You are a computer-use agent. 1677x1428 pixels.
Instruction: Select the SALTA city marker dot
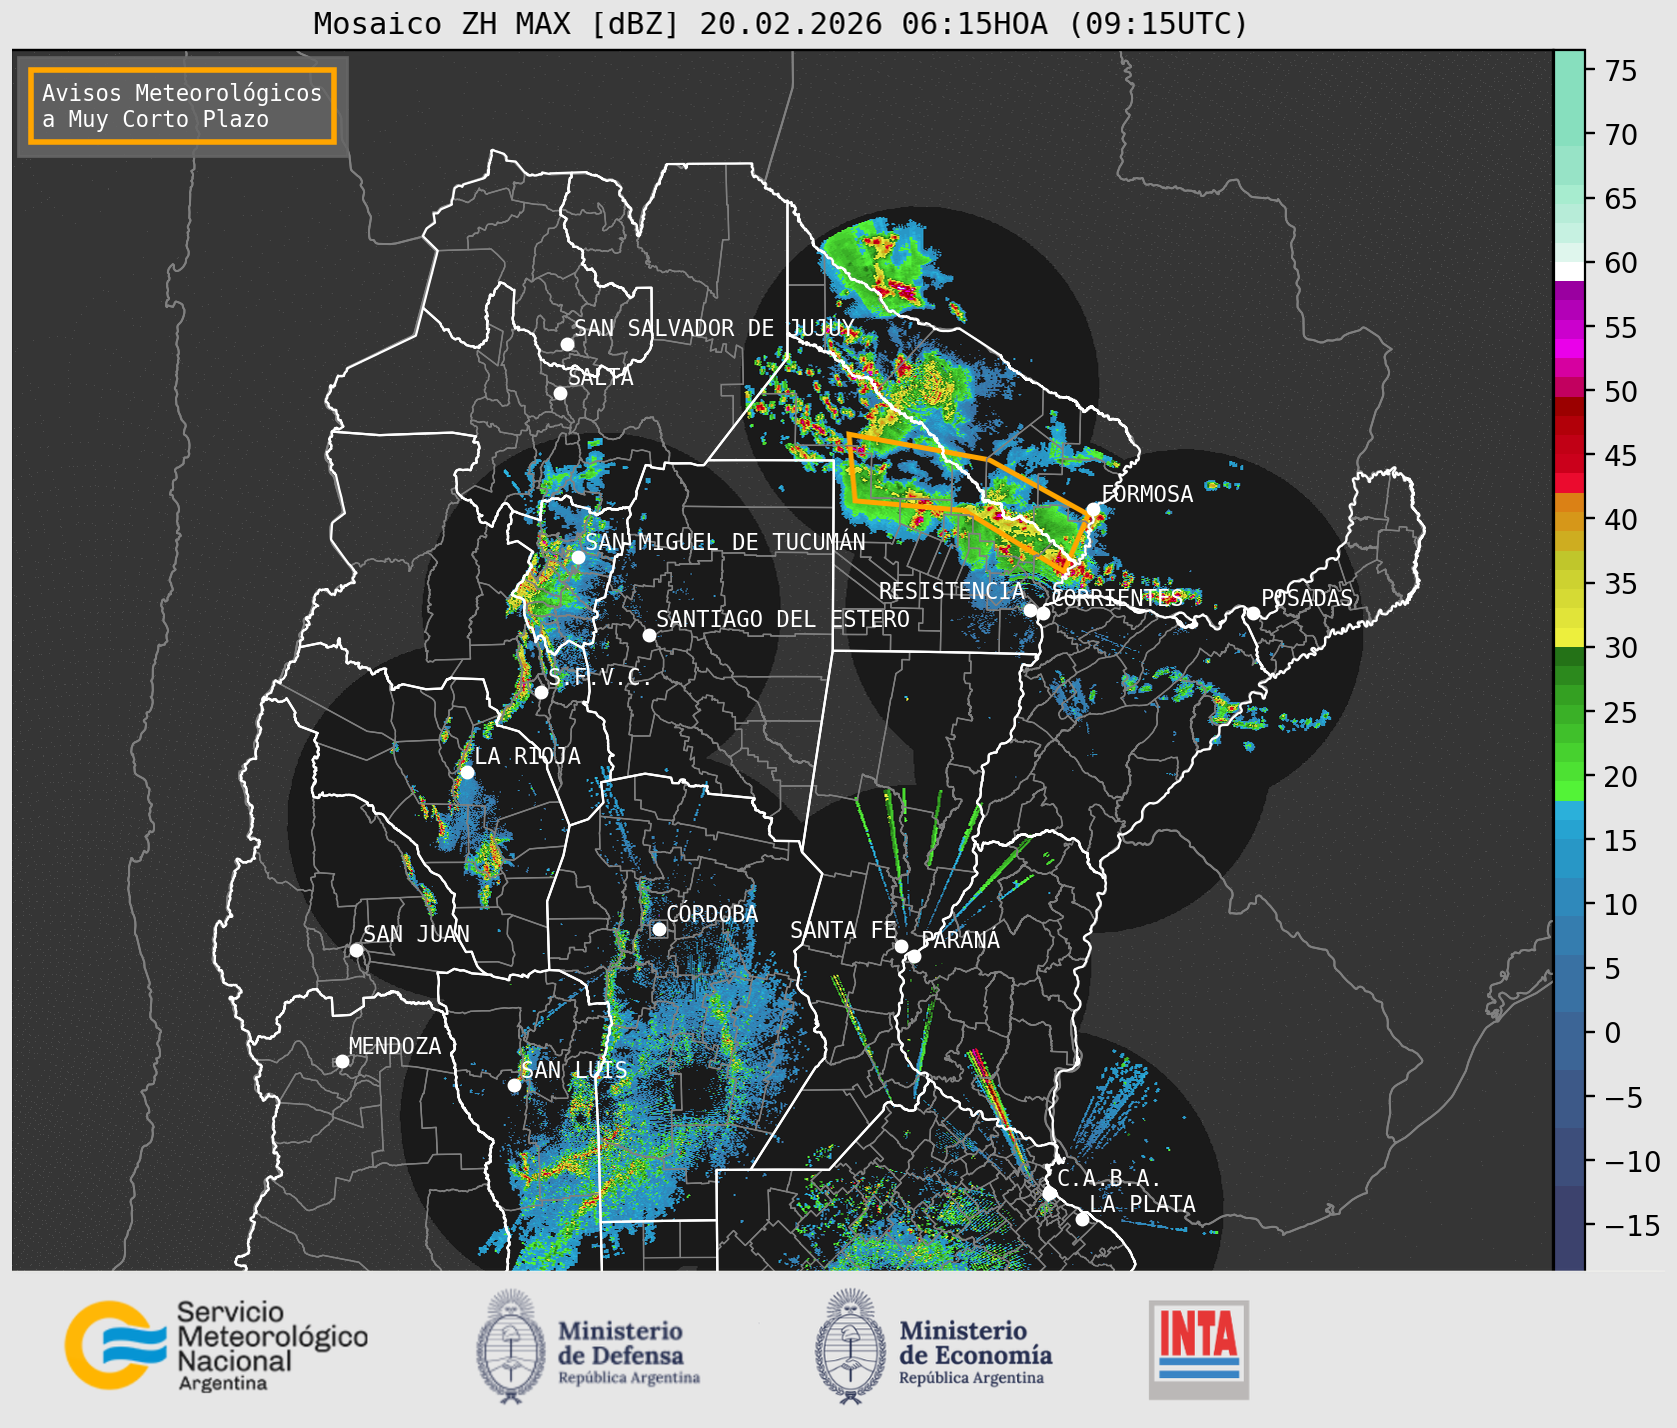[x=561, y=393]
